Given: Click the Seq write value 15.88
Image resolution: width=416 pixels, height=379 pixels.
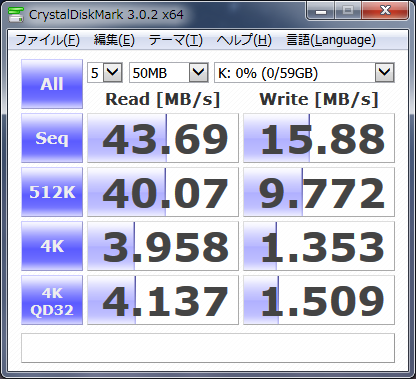Looking at the screenshot, I should pos(319,138).
